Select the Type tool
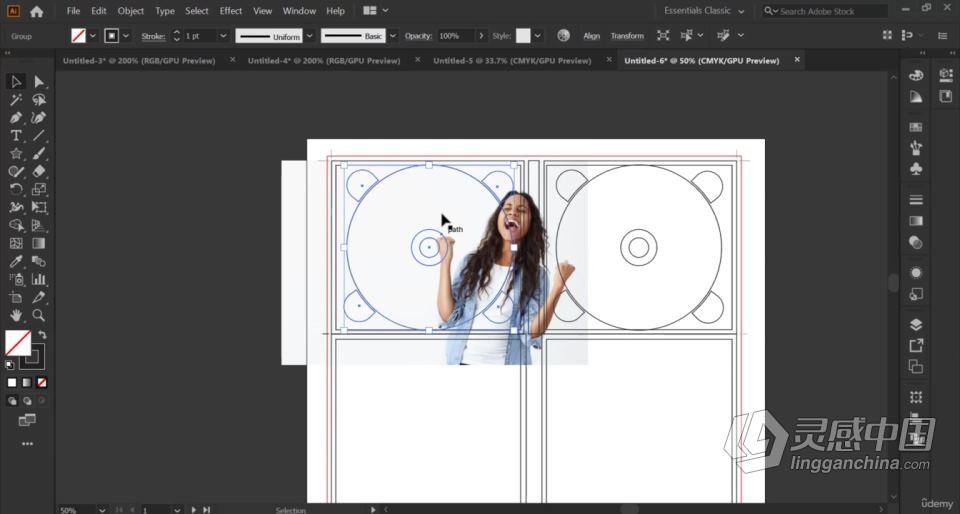 click(16, 135)
